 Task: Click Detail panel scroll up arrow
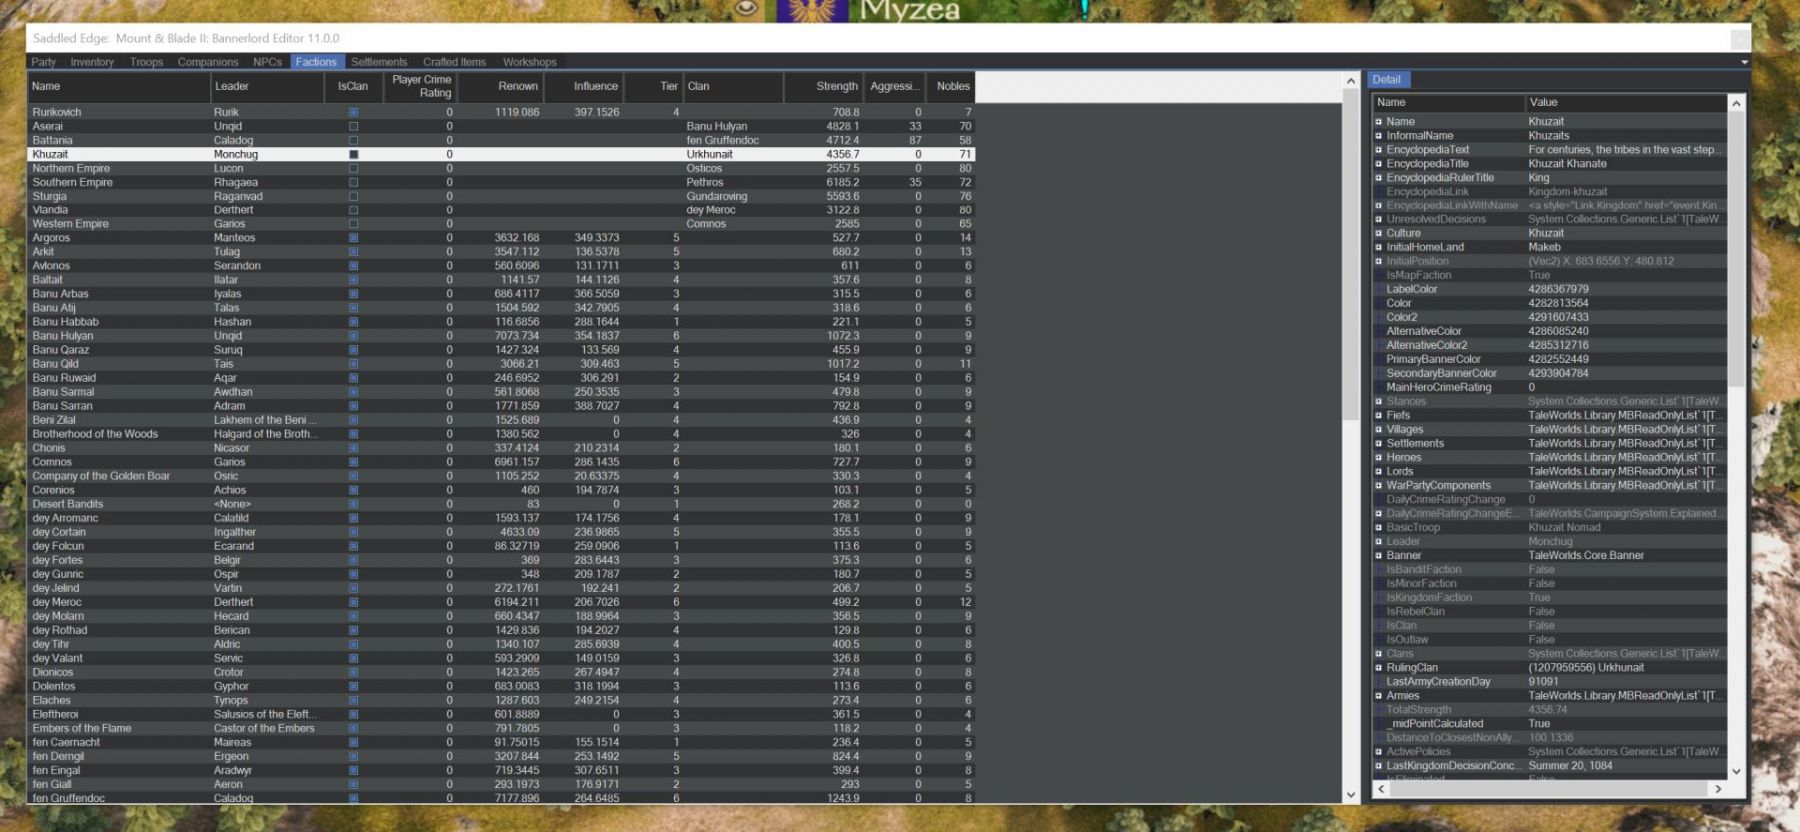point(1736,104)
